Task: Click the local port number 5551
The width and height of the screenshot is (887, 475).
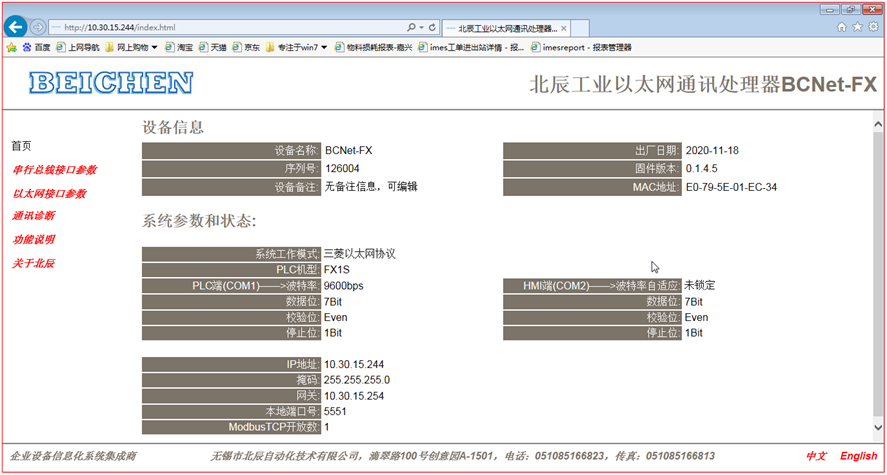Action: [x=335, y=412]
